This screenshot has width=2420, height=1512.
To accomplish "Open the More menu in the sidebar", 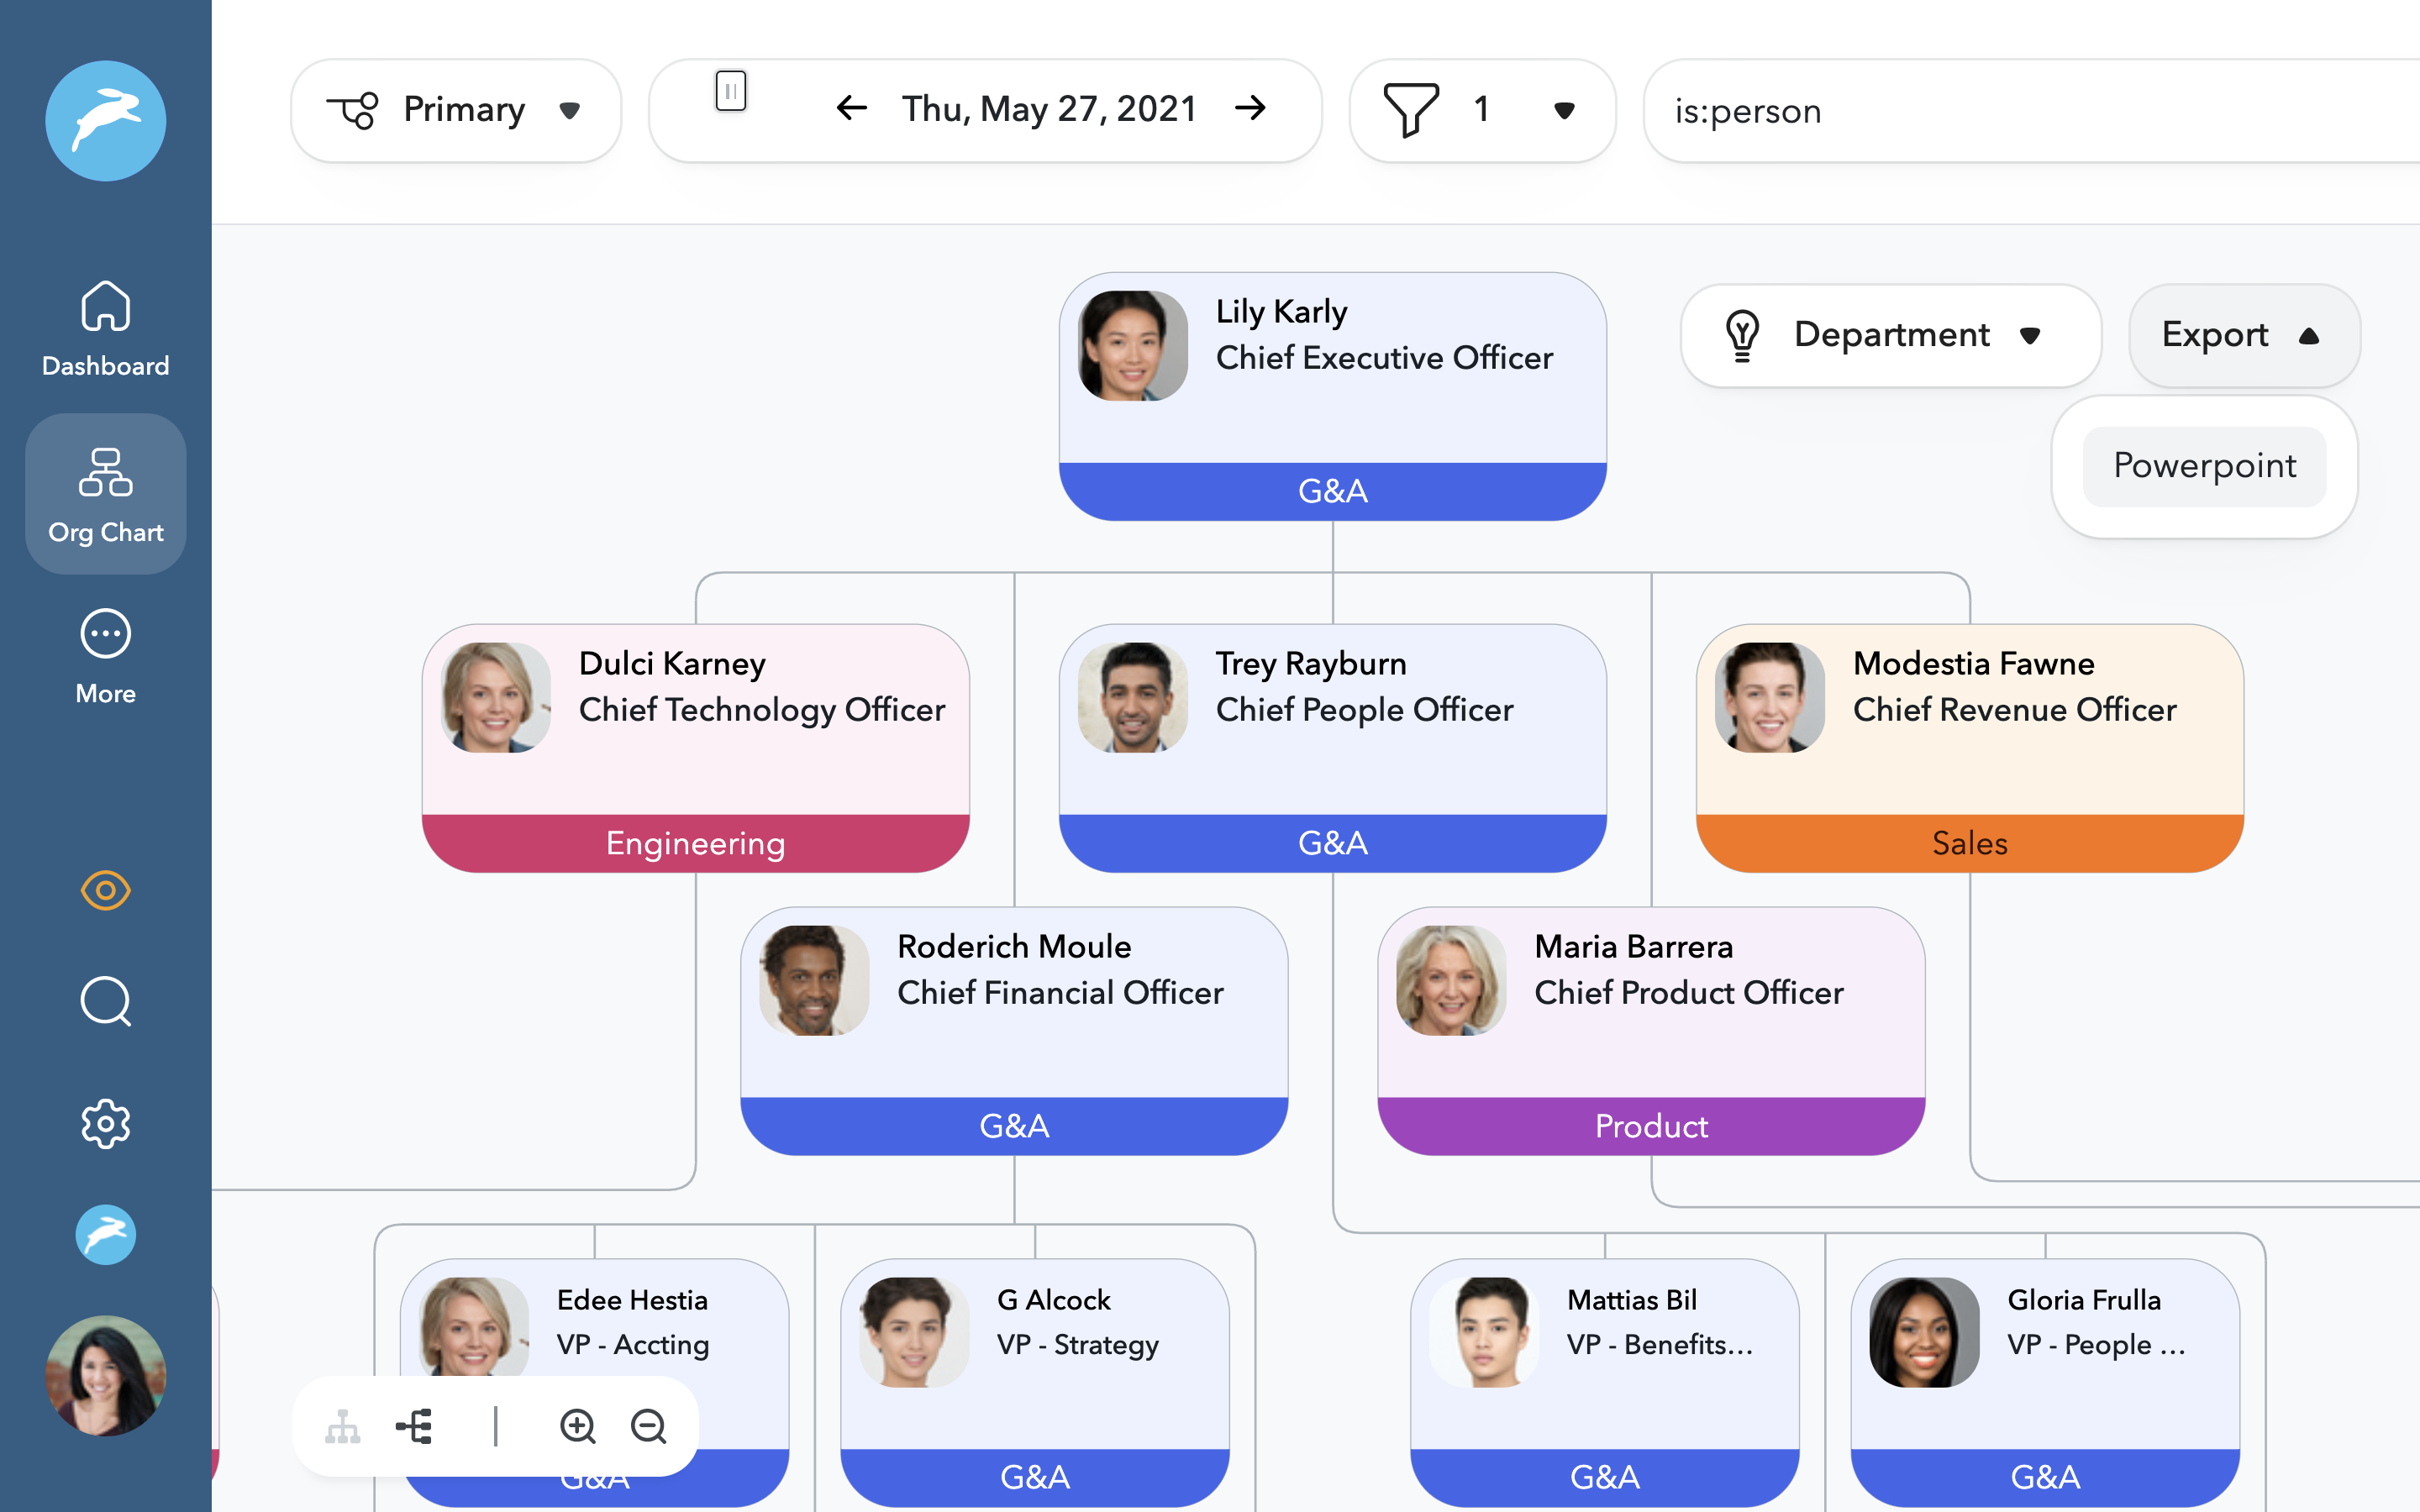I will coord(105,657).
